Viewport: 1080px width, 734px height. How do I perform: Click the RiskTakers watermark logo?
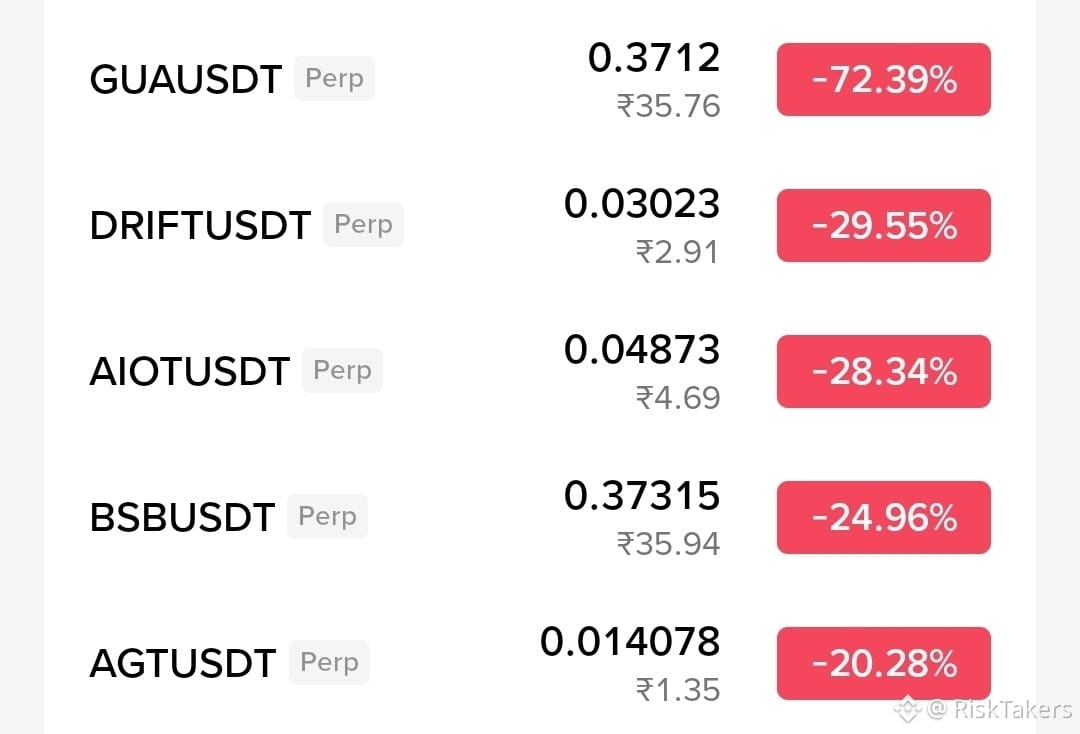coord(907,709)
